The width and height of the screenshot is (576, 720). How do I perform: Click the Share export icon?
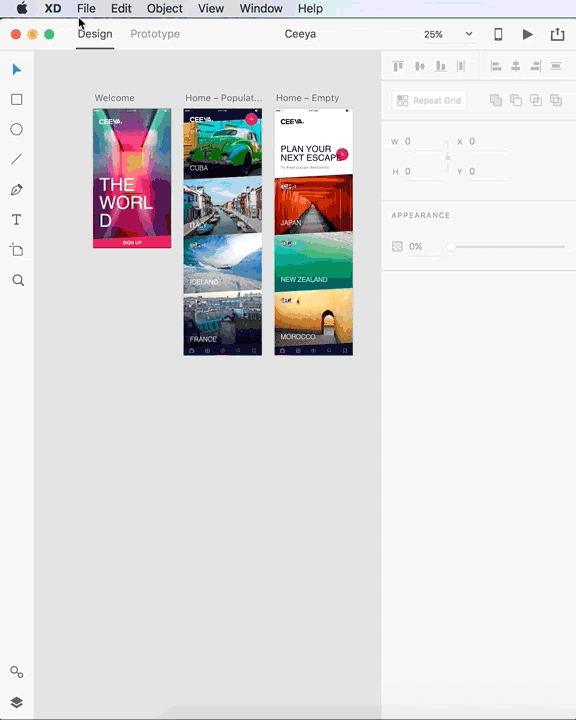(558, 34)
